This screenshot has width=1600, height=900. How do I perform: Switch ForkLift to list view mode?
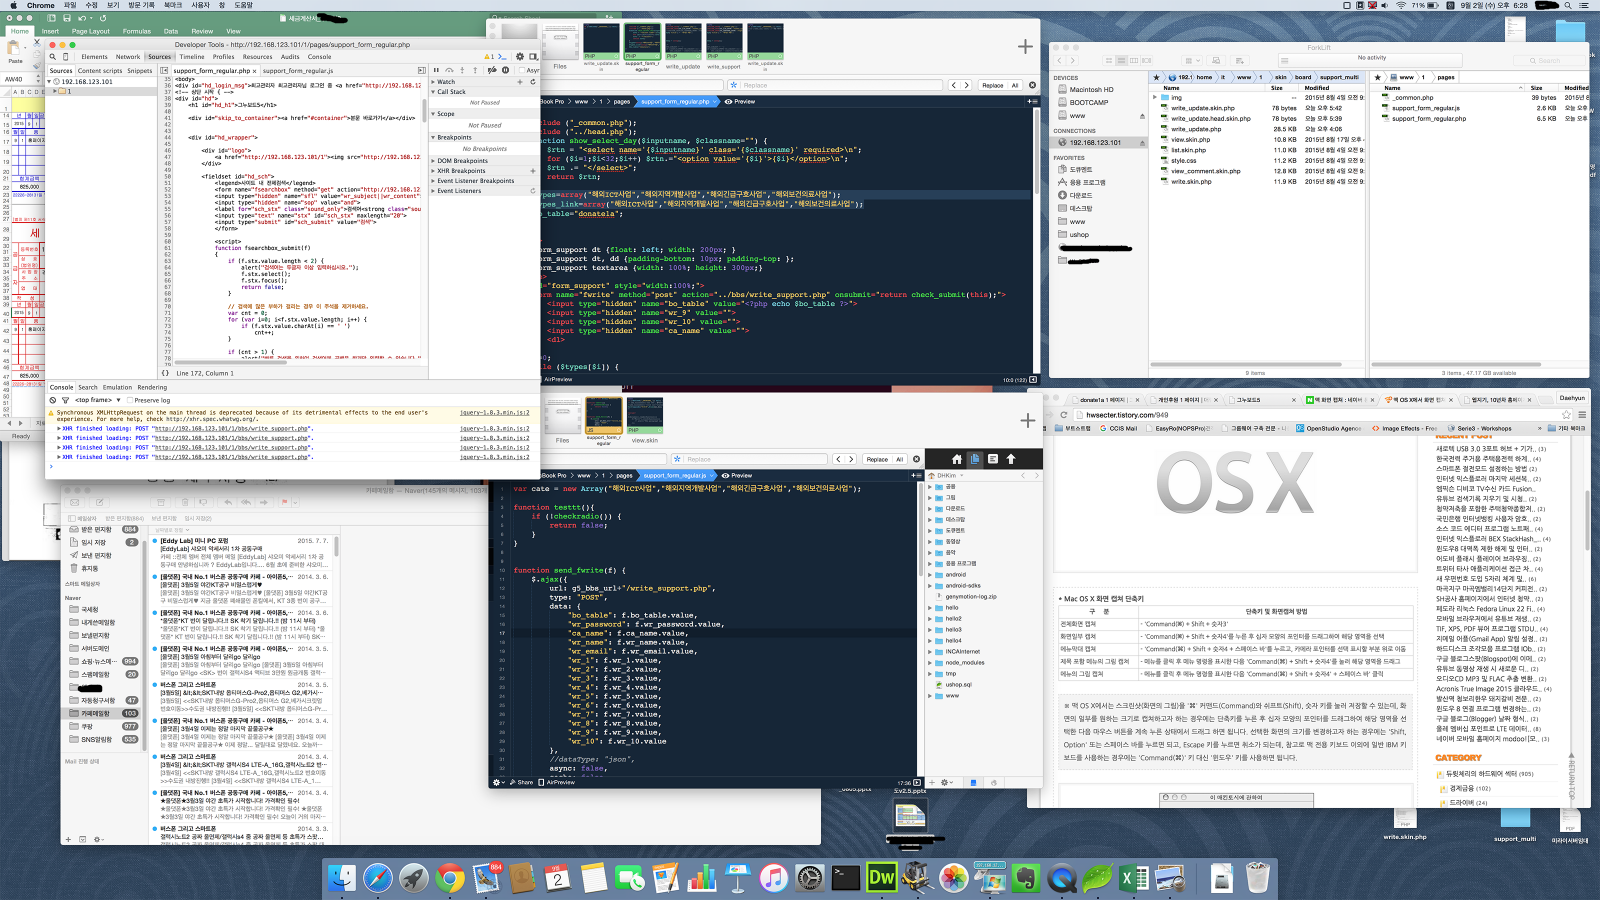tap(1121, 60)
